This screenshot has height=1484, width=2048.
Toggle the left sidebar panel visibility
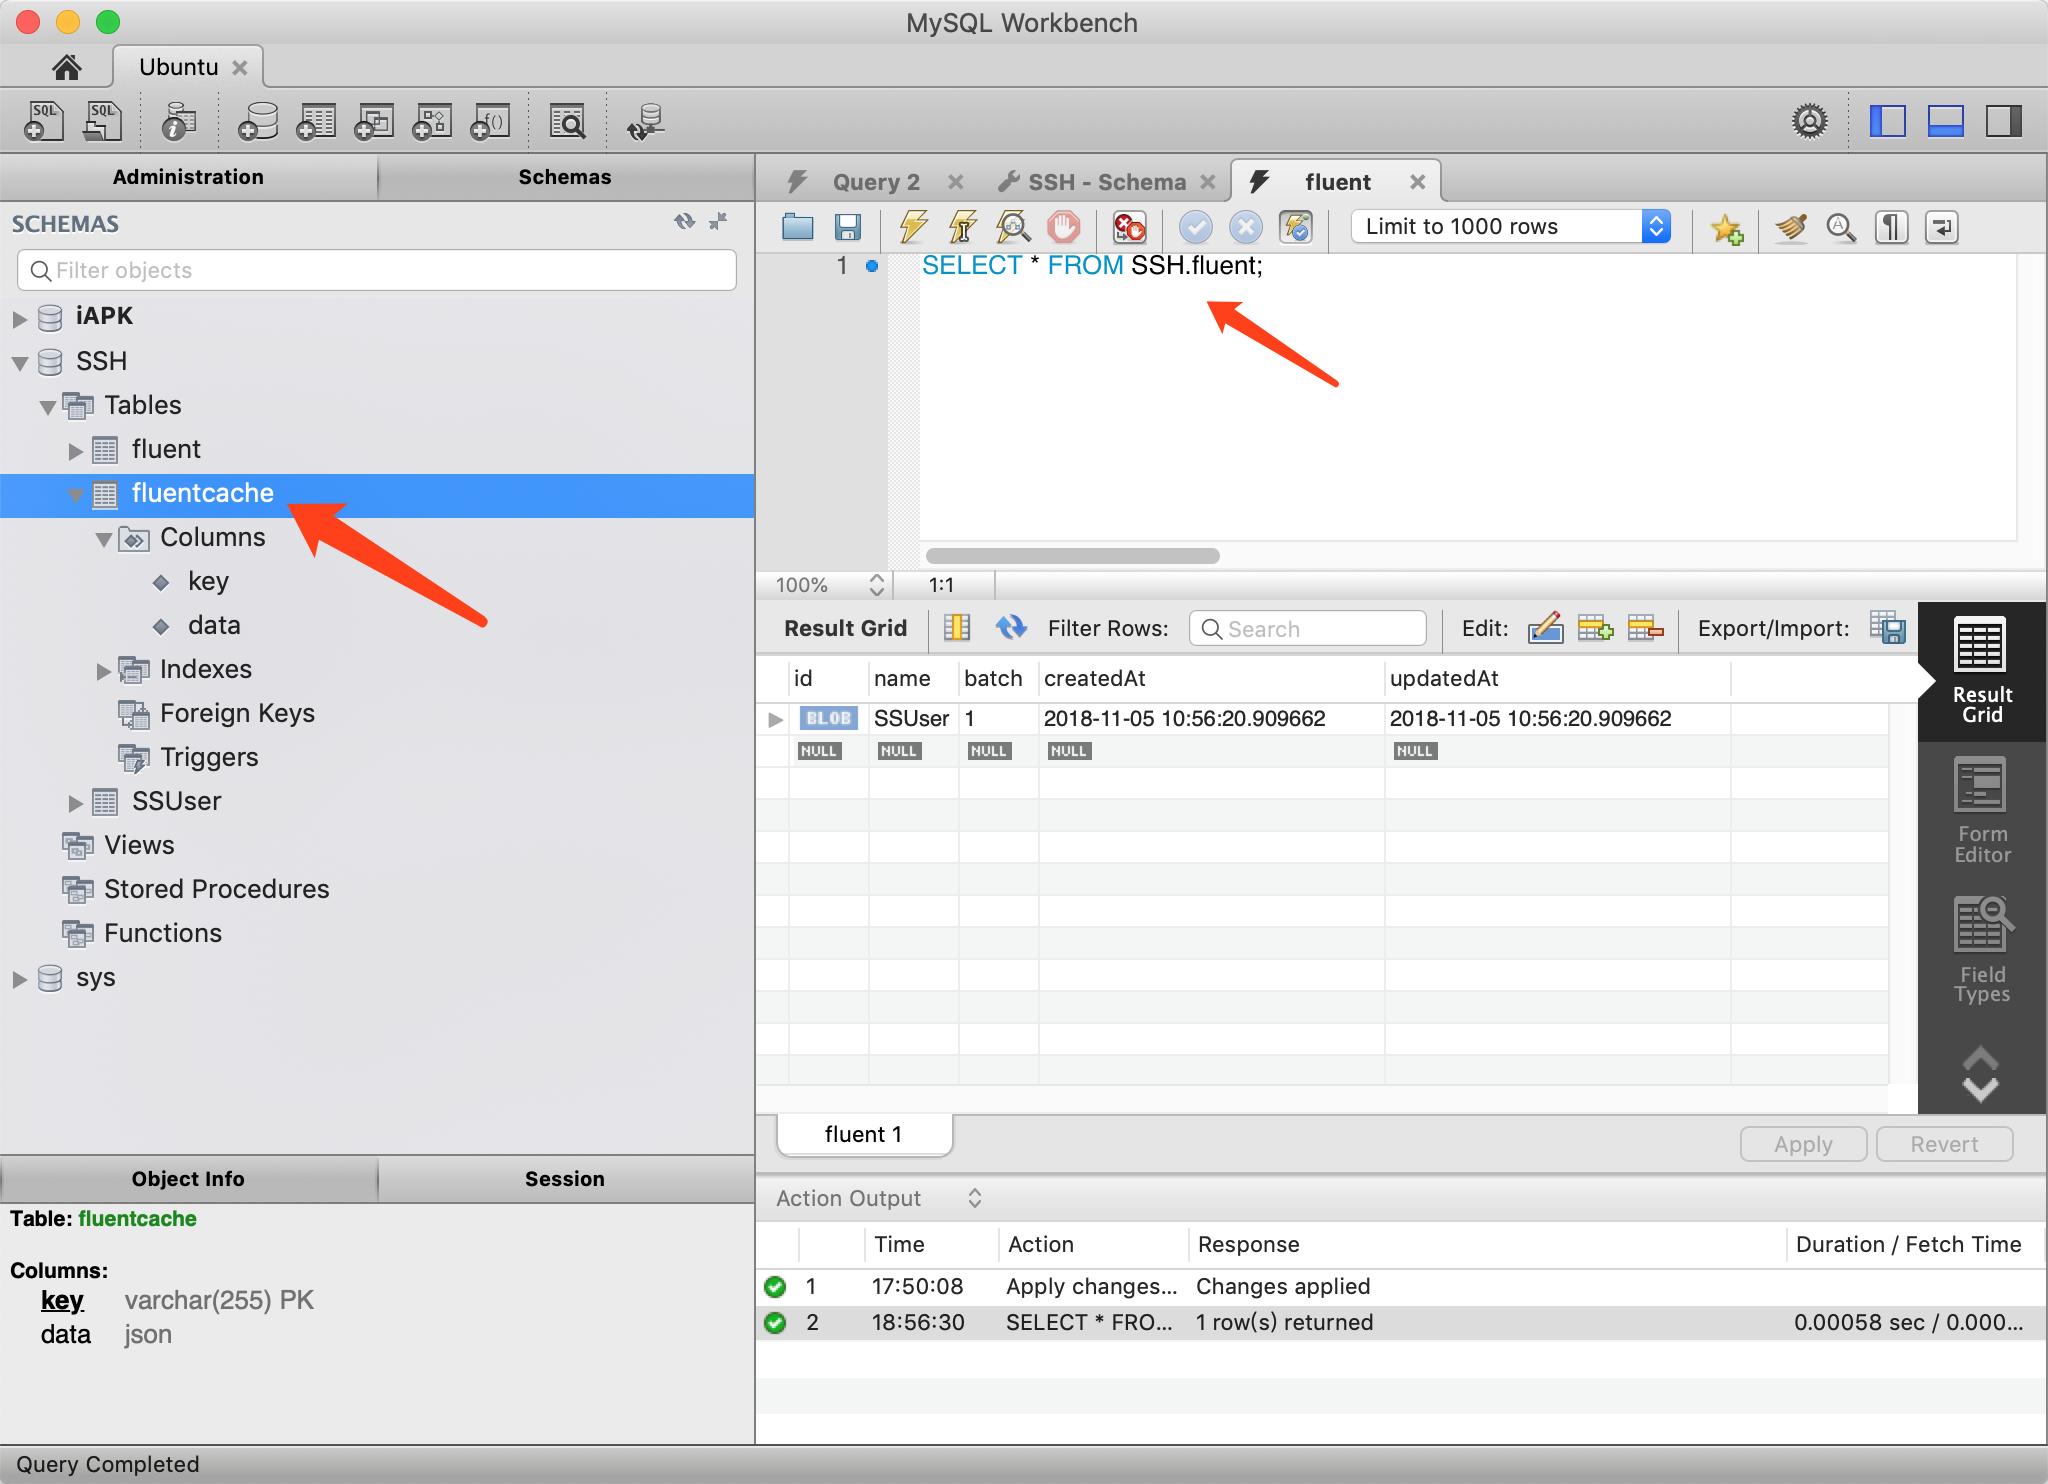coord(1887,121)
